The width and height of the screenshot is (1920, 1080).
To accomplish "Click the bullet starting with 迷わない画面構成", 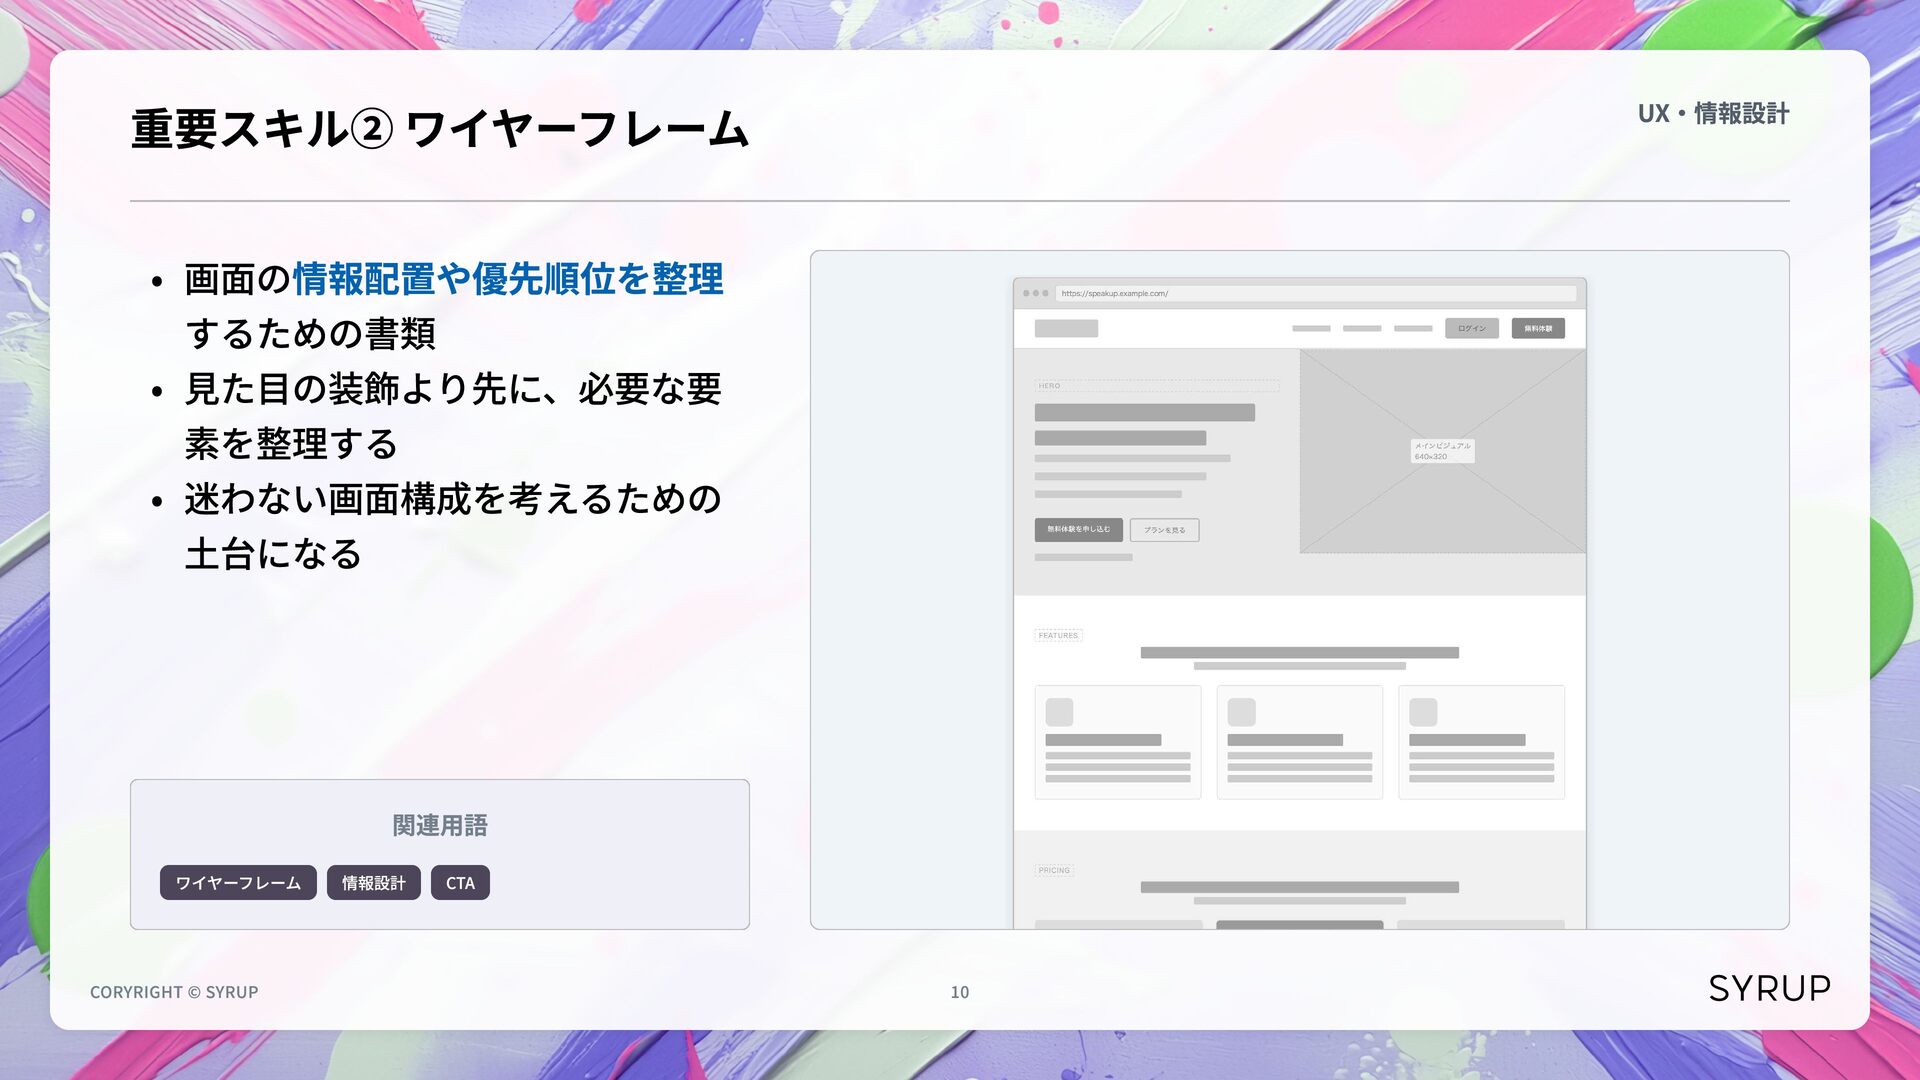I will pyautogui.click(x=453, y=526).
